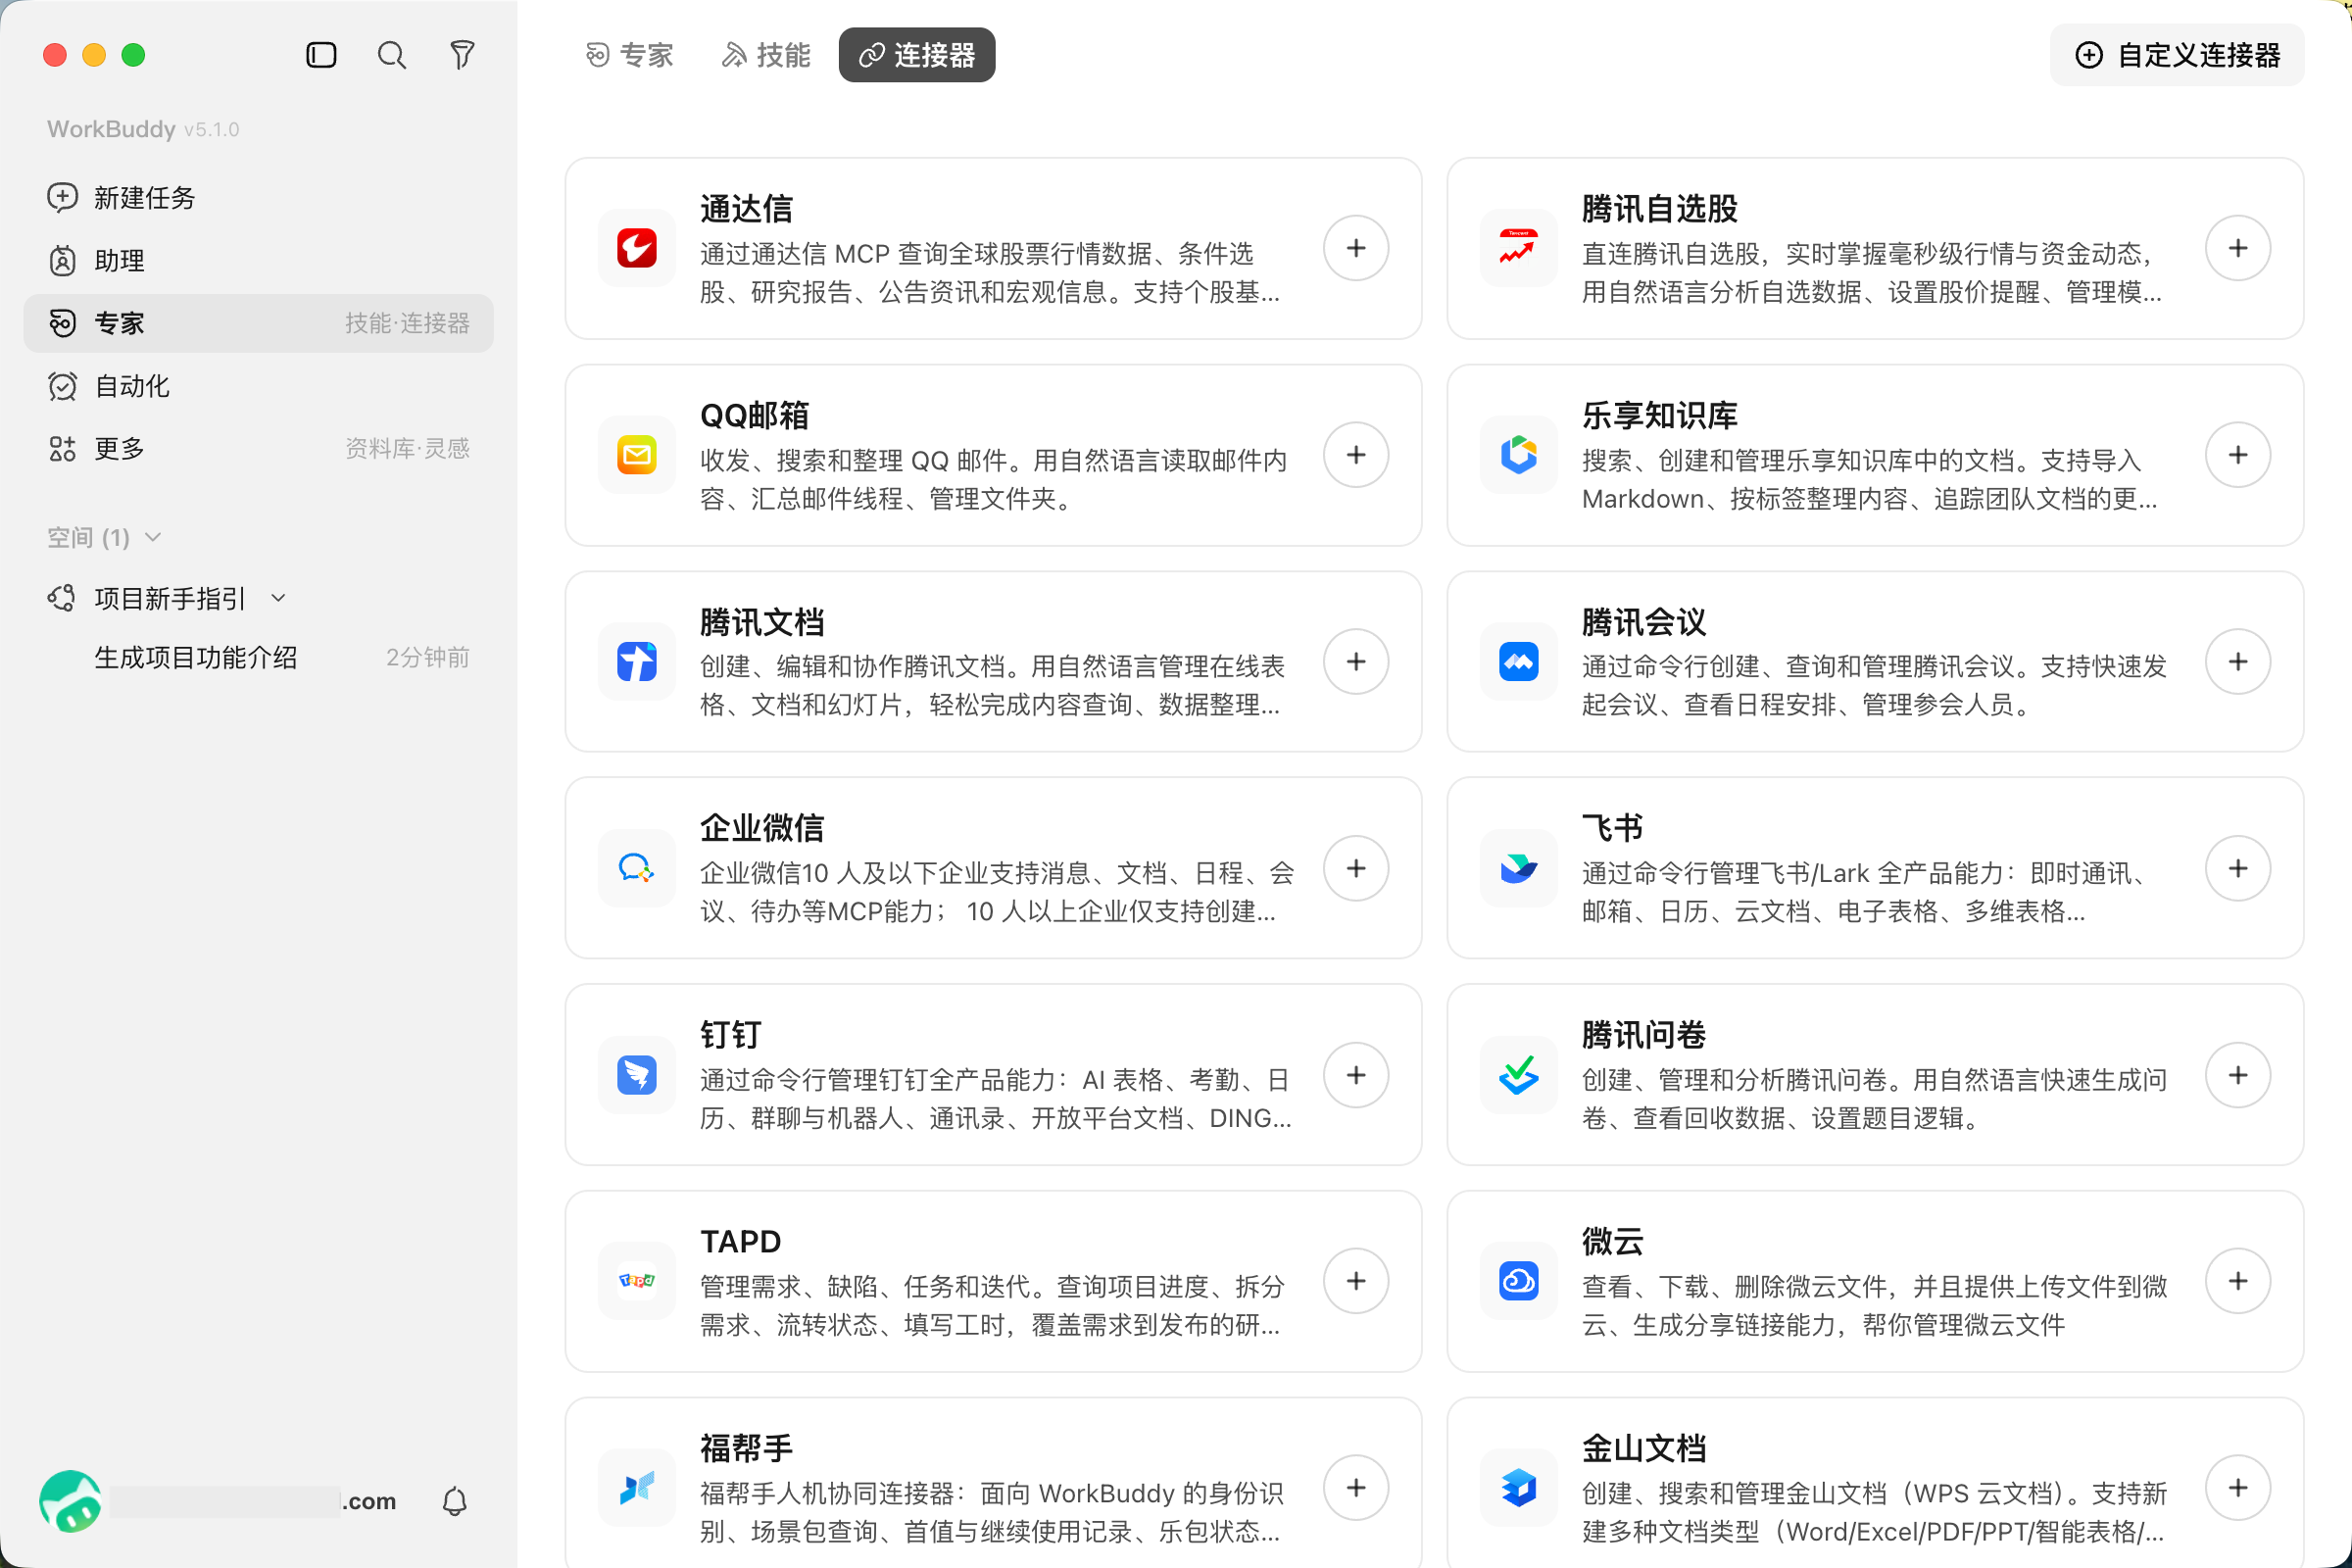Collapse the 空间 (1) section chevron

[x=153, y=537]
